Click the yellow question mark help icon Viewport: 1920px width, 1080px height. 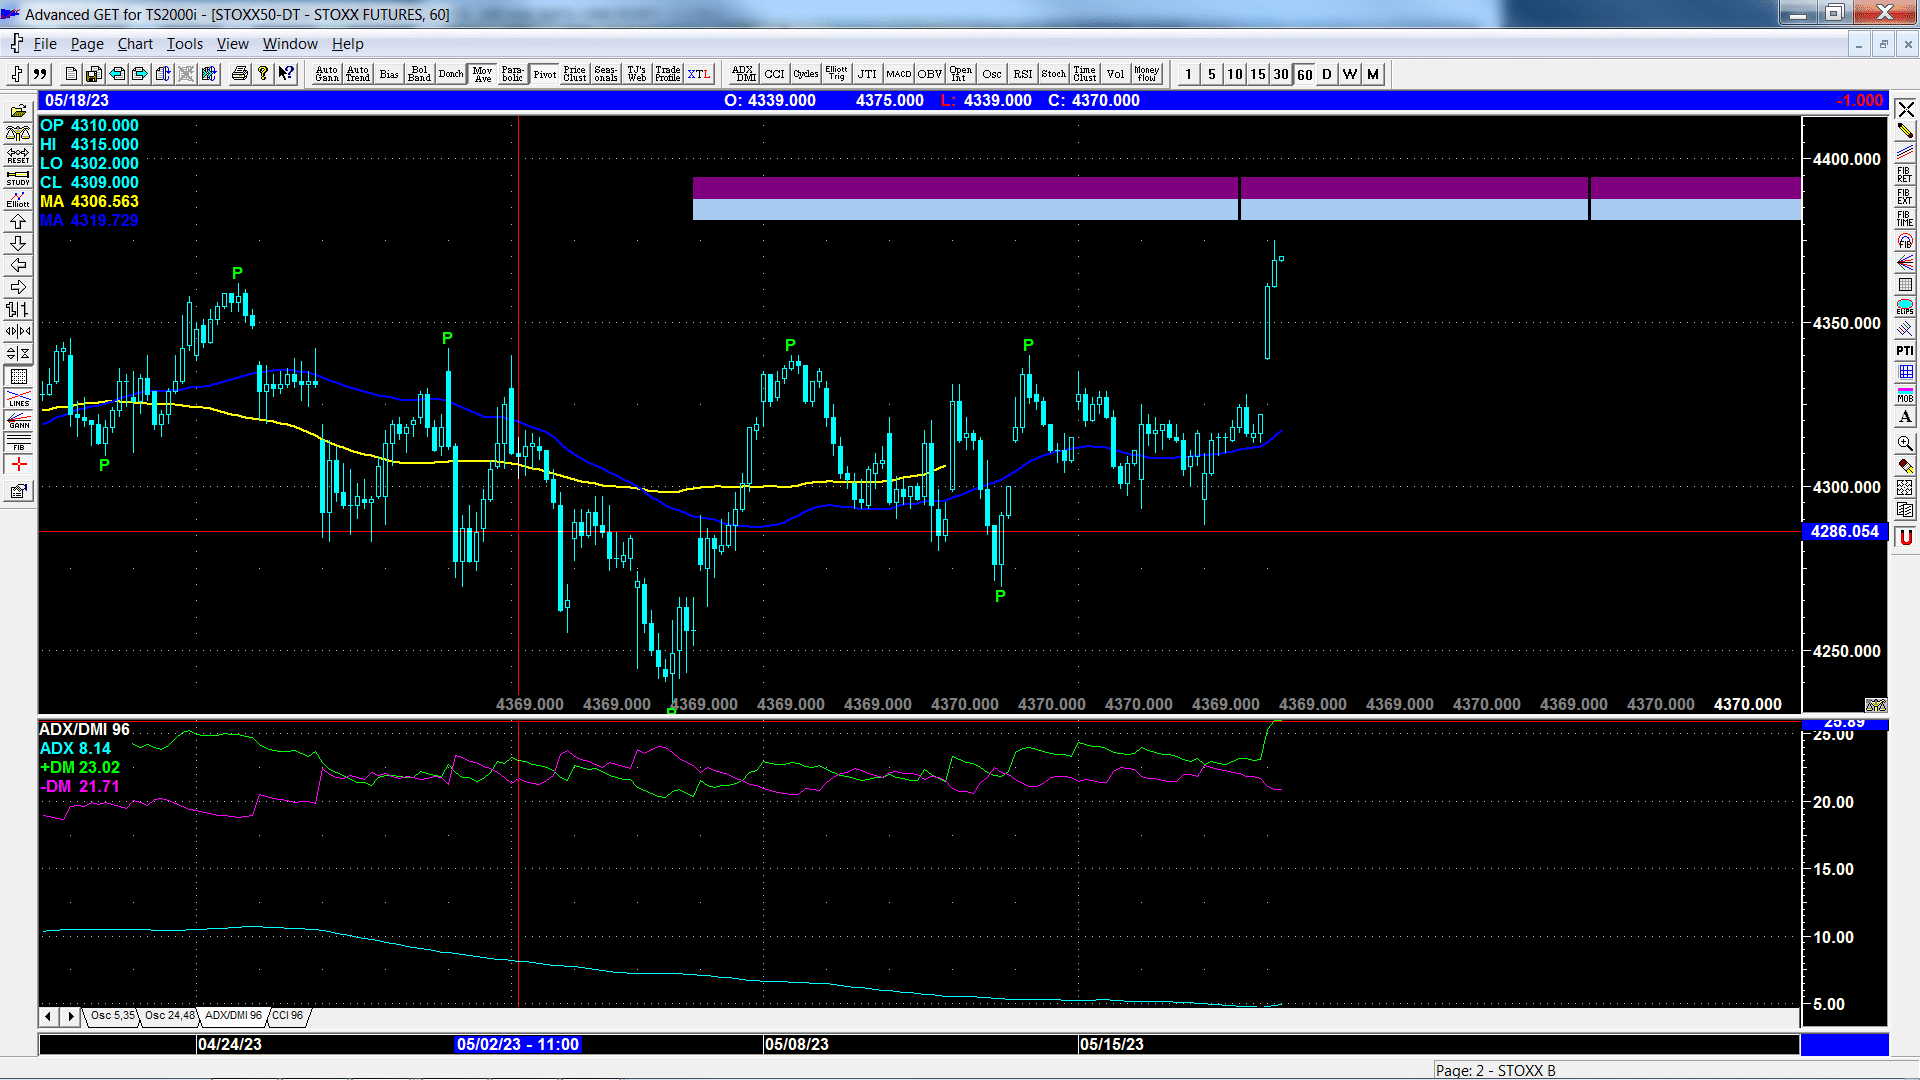[263, 74]
